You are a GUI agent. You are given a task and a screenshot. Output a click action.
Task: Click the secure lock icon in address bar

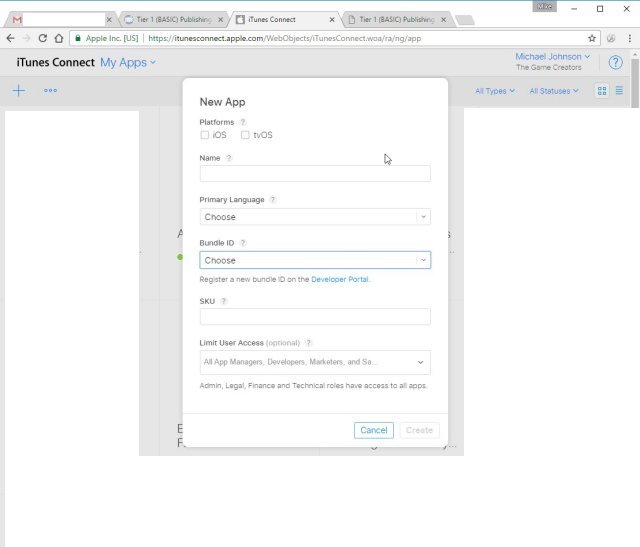tap(78, 38)
